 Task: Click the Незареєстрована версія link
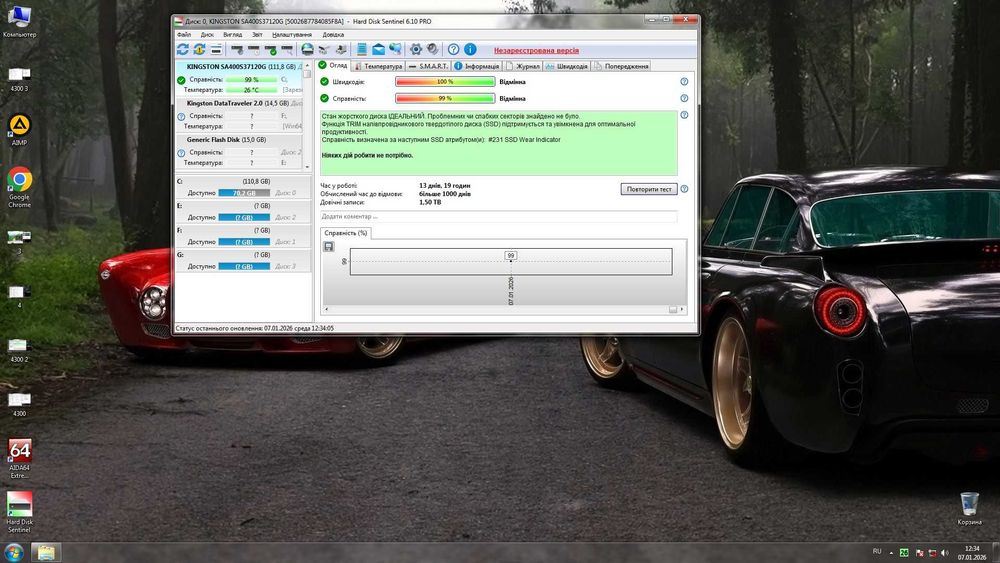point(536,50)
